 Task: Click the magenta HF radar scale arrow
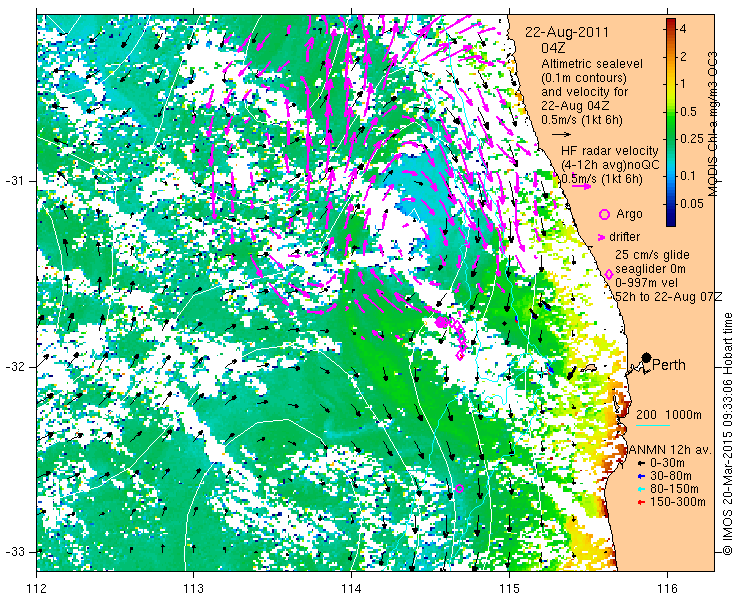tap(581, 186)
